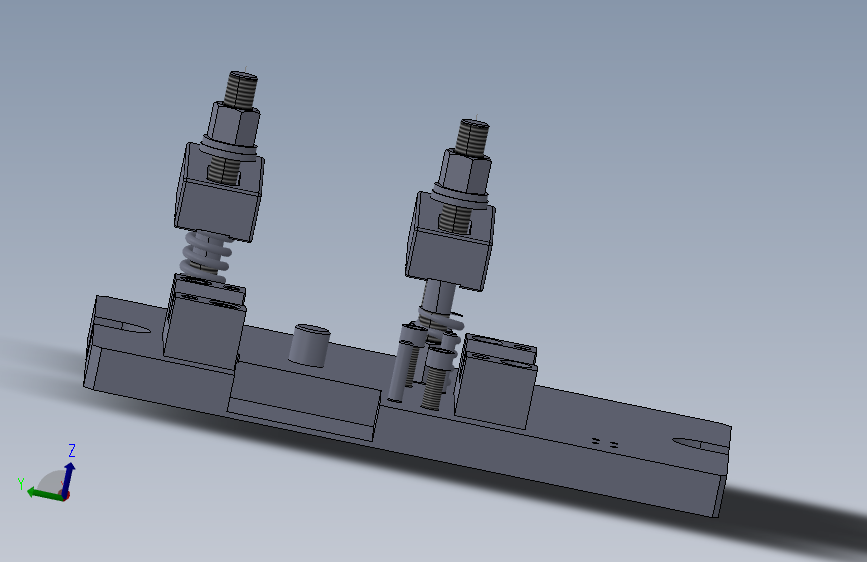Pick the raised rectangular pad on the base front

click(x=305, y=402)
